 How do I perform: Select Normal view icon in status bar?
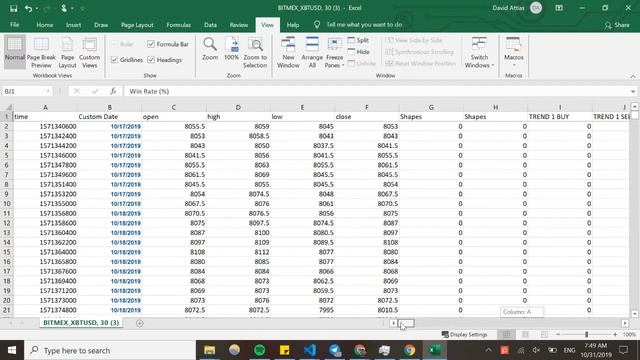point(507,334)
